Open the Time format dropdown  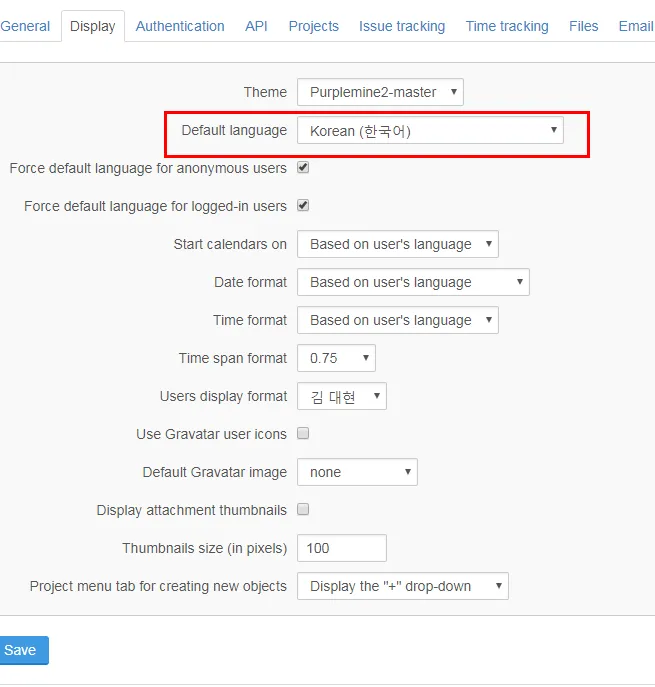[398, 320]
